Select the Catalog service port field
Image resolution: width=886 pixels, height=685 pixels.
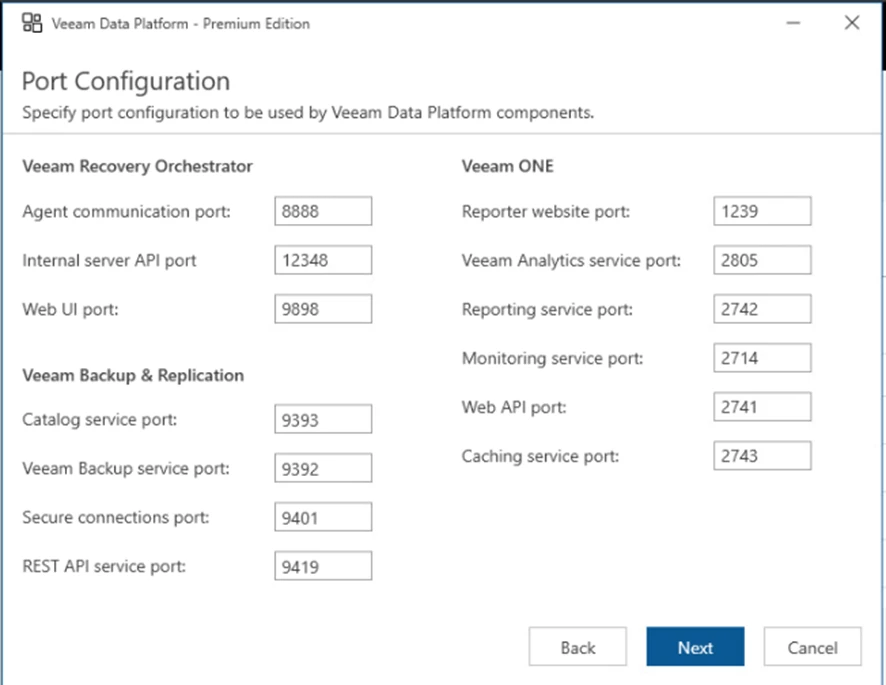point(323,419)
